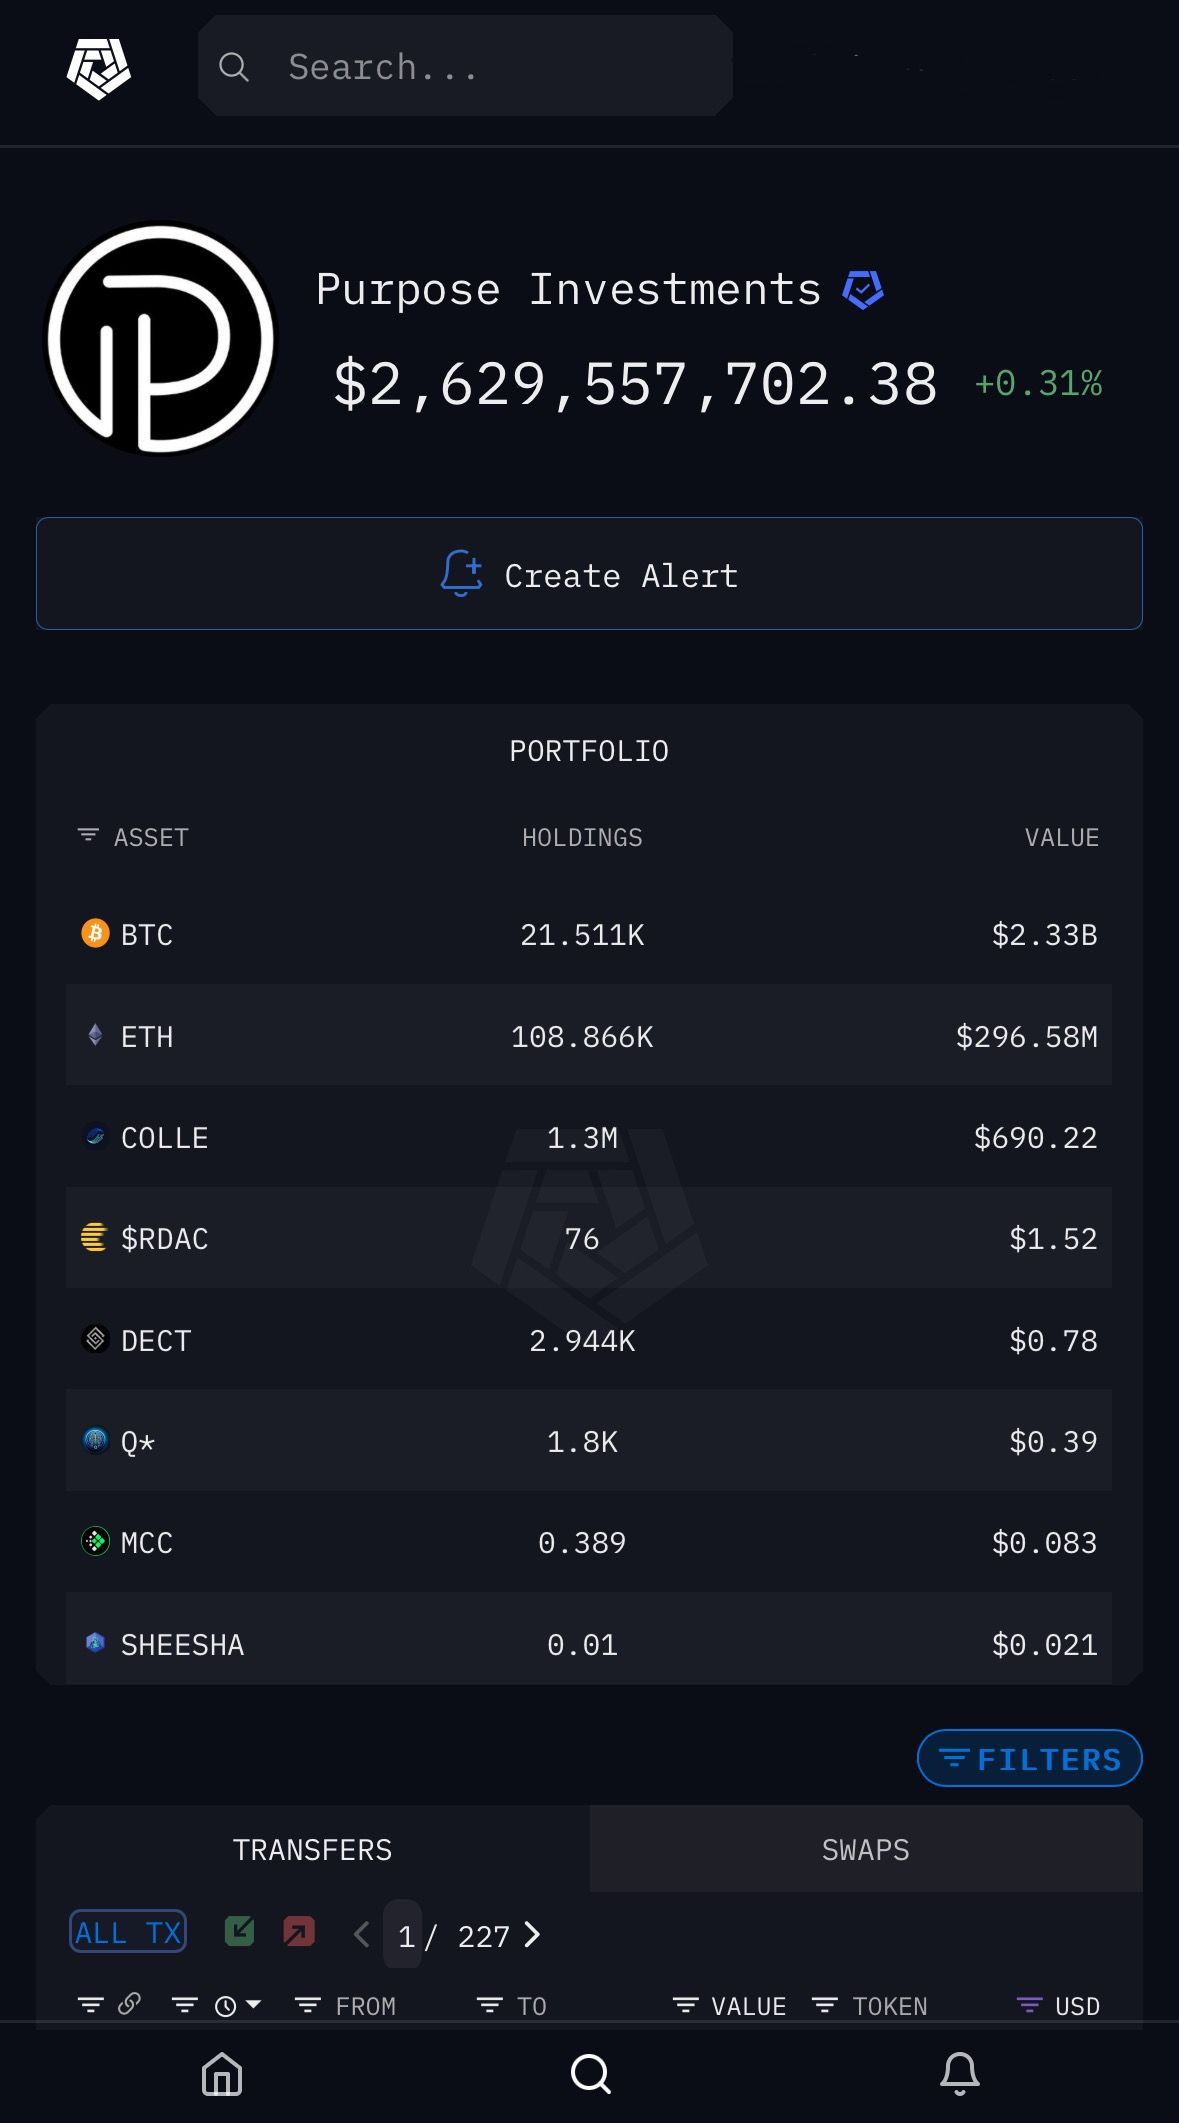This screenshot has width=1179, height=2123.
Task: Click the Create Alert button
Action: 589,574
